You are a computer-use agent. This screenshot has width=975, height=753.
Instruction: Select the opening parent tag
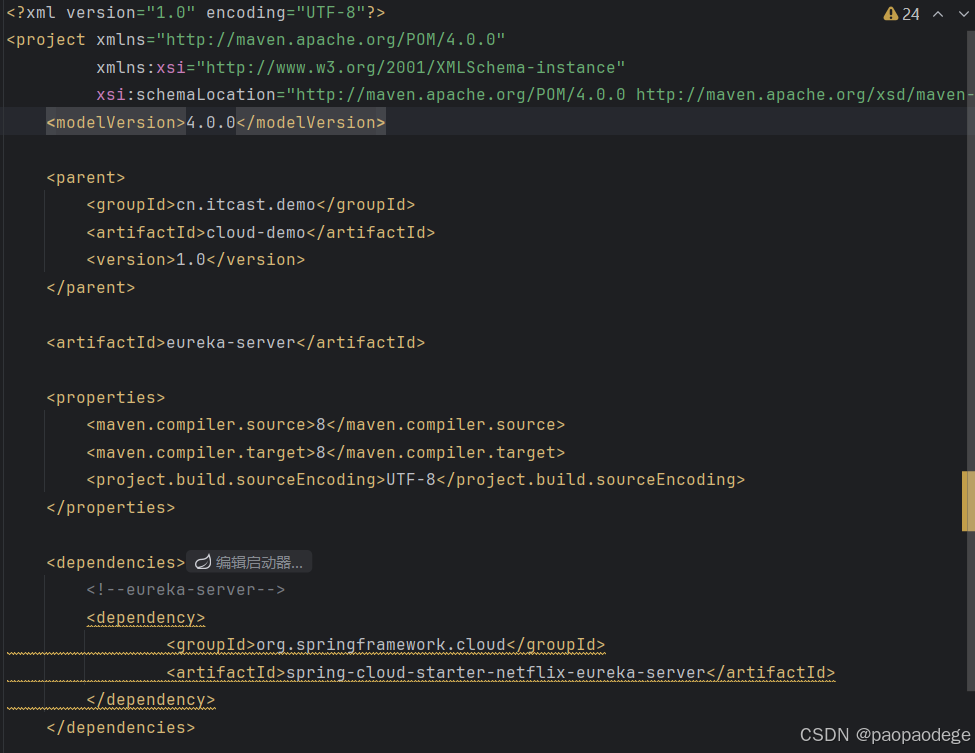coord(86,178)
